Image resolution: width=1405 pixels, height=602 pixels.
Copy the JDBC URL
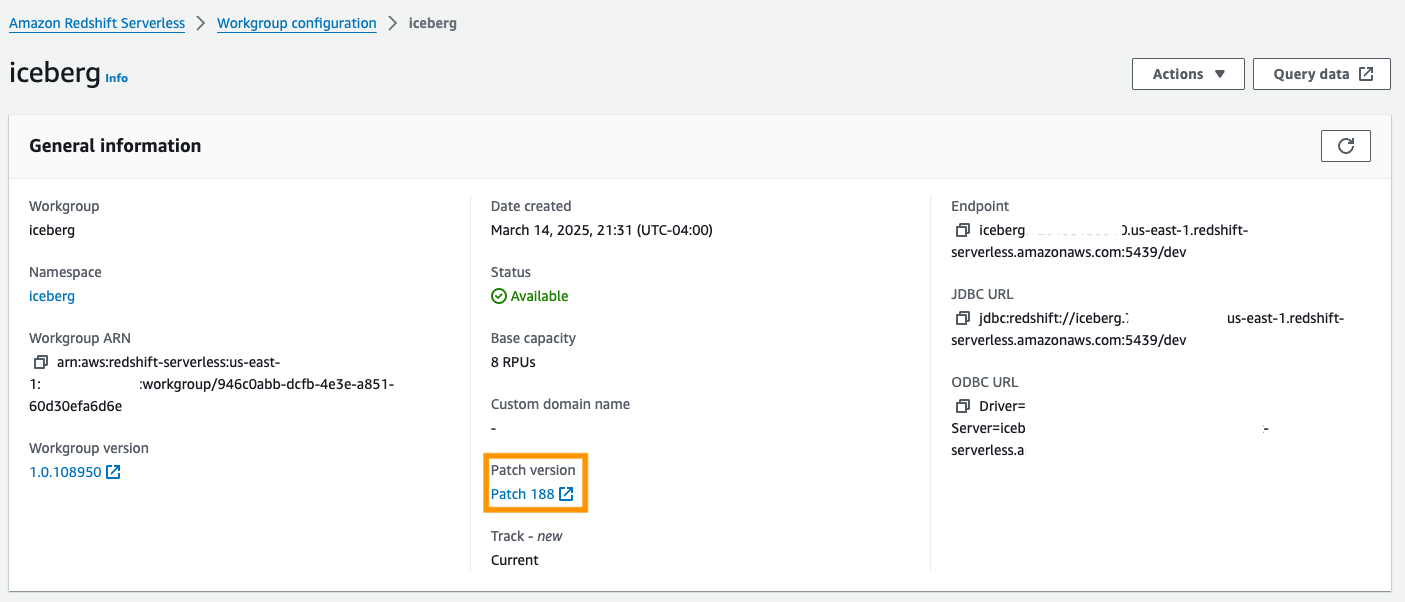click(963, 318)
